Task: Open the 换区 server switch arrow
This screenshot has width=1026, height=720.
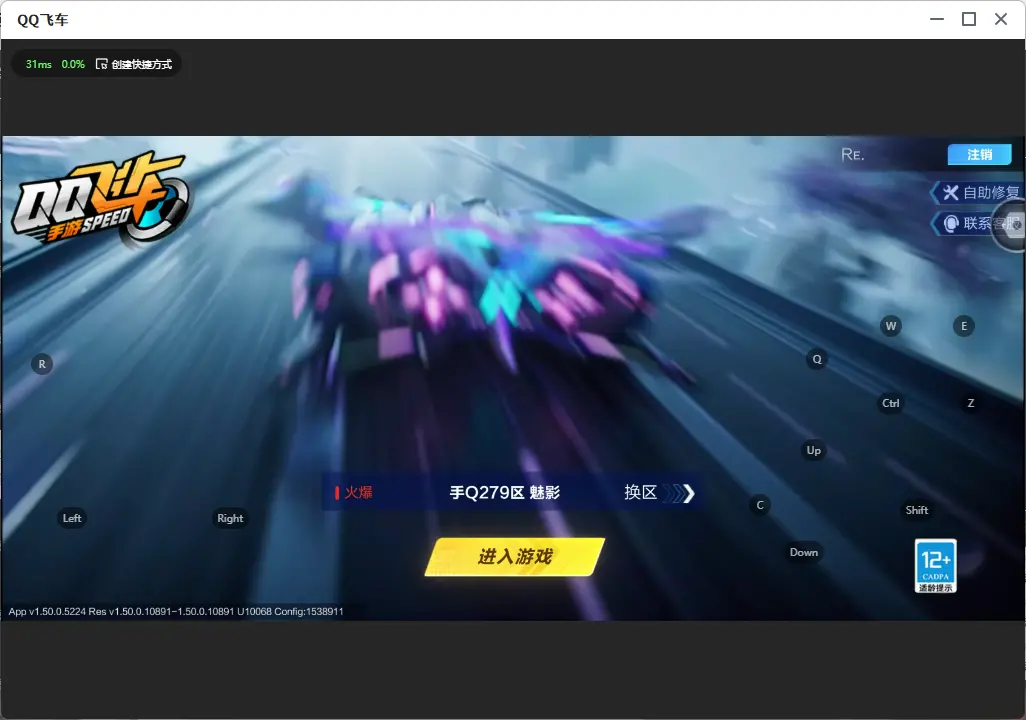Action: pos(659,492)
